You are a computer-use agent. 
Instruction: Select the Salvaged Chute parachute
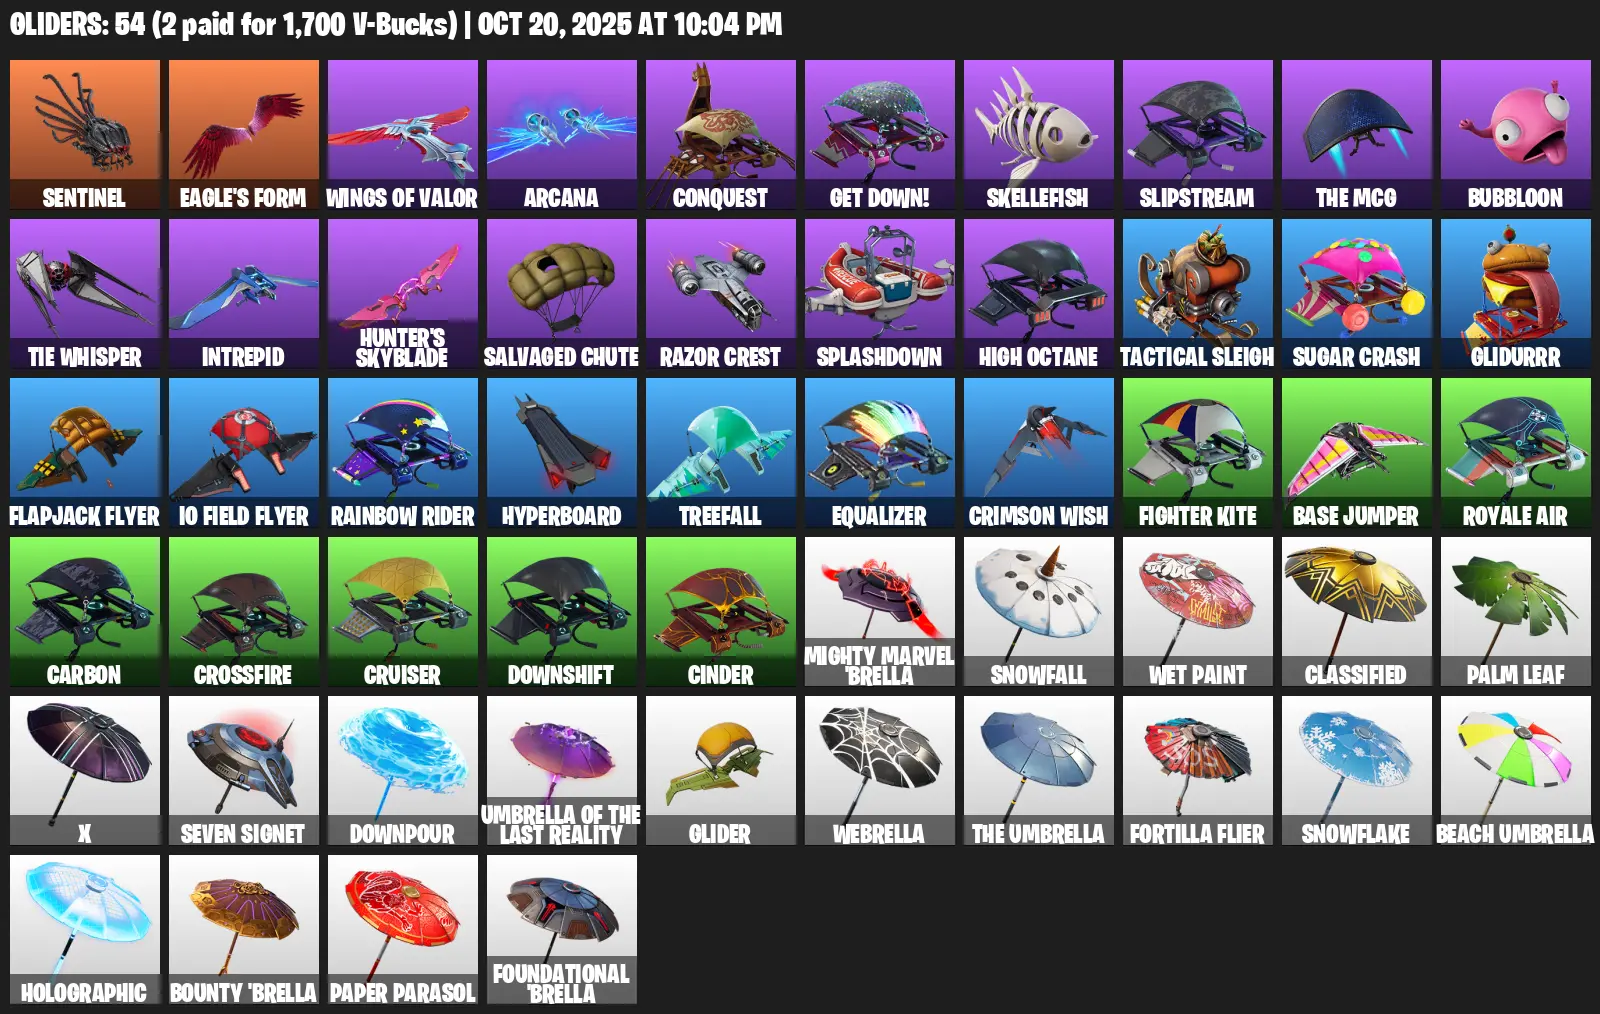point(562,293)
